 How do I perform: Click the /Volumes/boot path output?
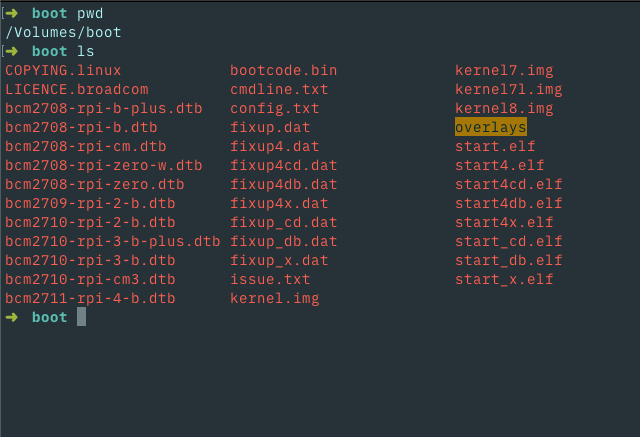point(63,32)
